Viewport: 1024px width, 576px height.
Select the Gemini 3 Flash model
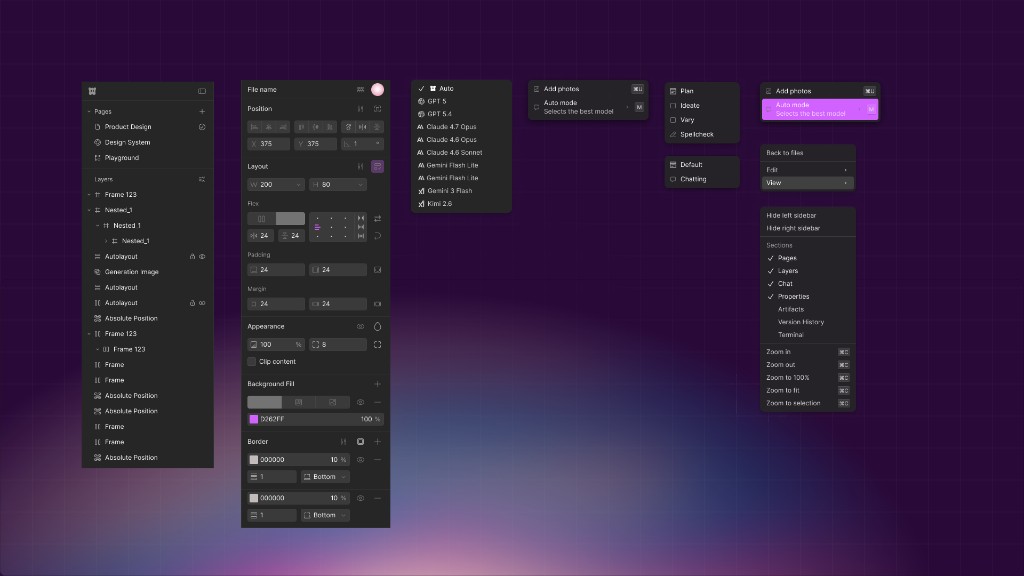[461, 191]
